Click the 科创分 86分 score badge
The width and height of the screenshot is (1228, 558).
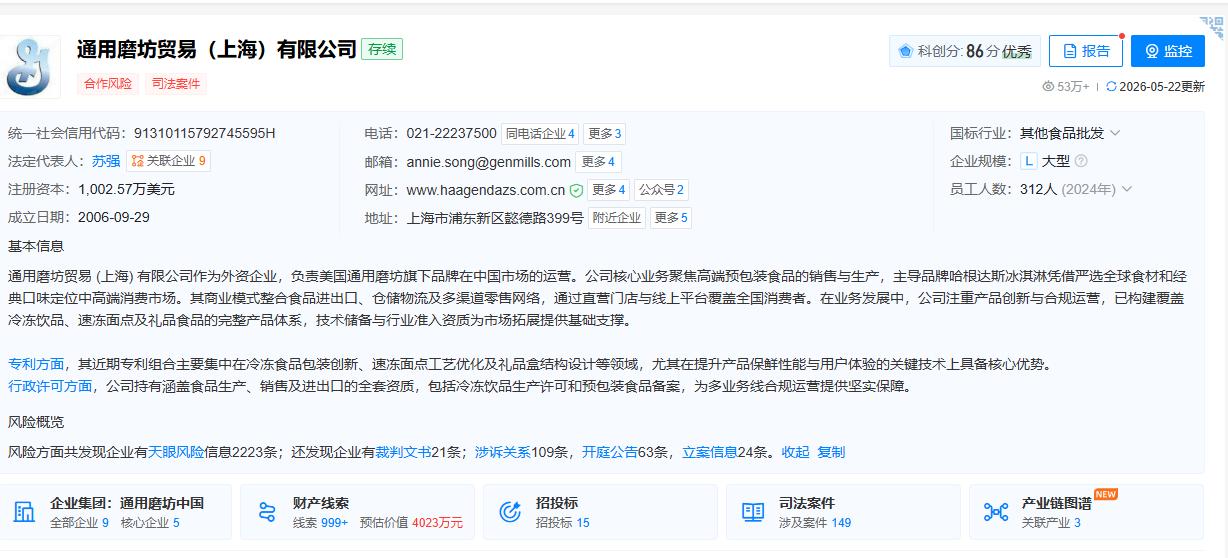[965, 51]
